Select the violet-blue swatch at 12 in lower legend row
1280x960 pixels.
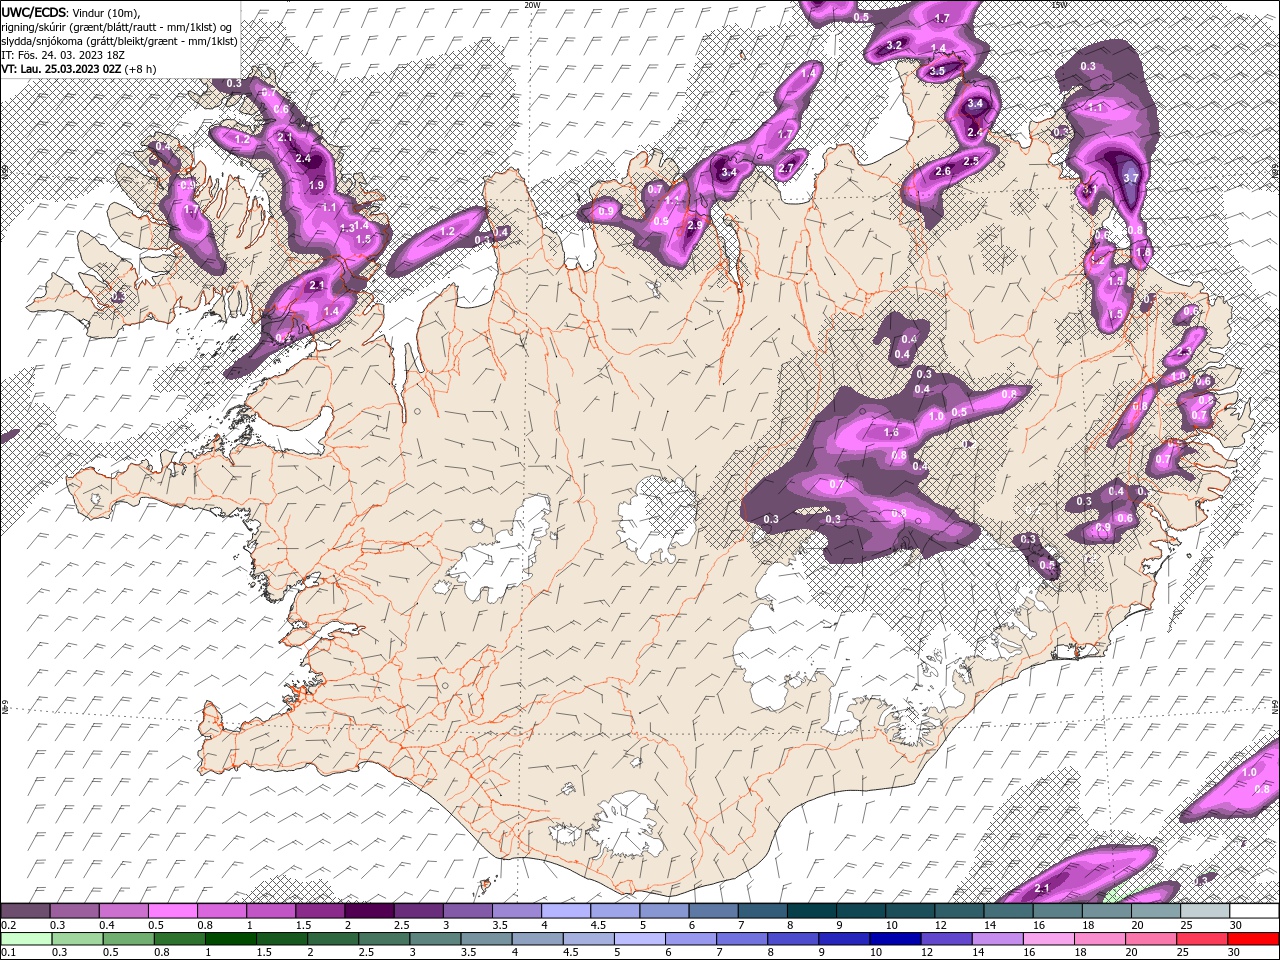(x=946, y=939)
